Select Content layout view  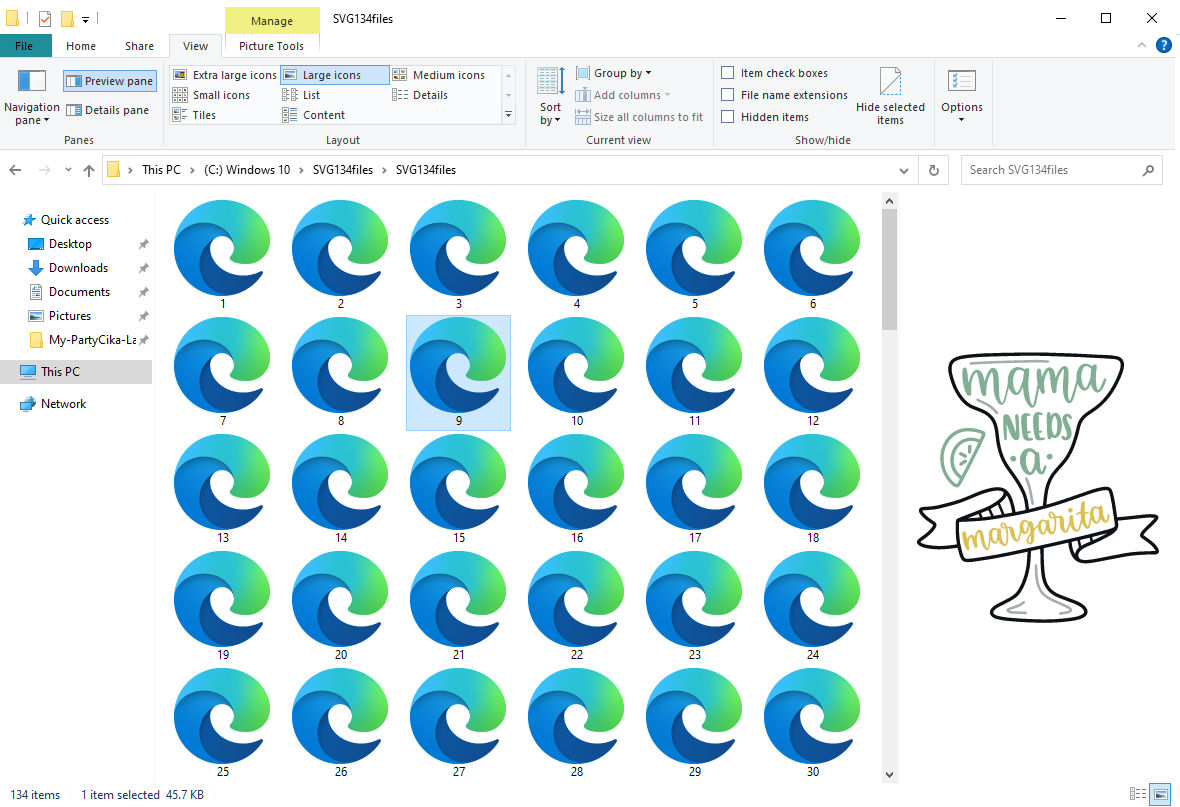click(314, 115)
